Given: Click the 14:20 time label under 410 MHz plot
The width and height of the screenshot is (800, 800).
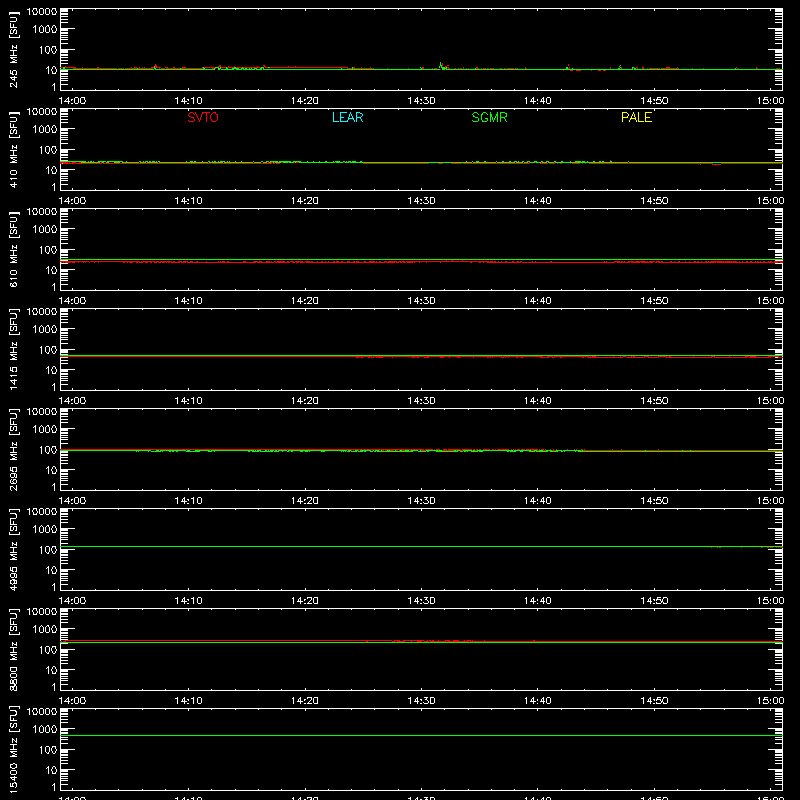Looking at the screenshot, I should [305, 201].
